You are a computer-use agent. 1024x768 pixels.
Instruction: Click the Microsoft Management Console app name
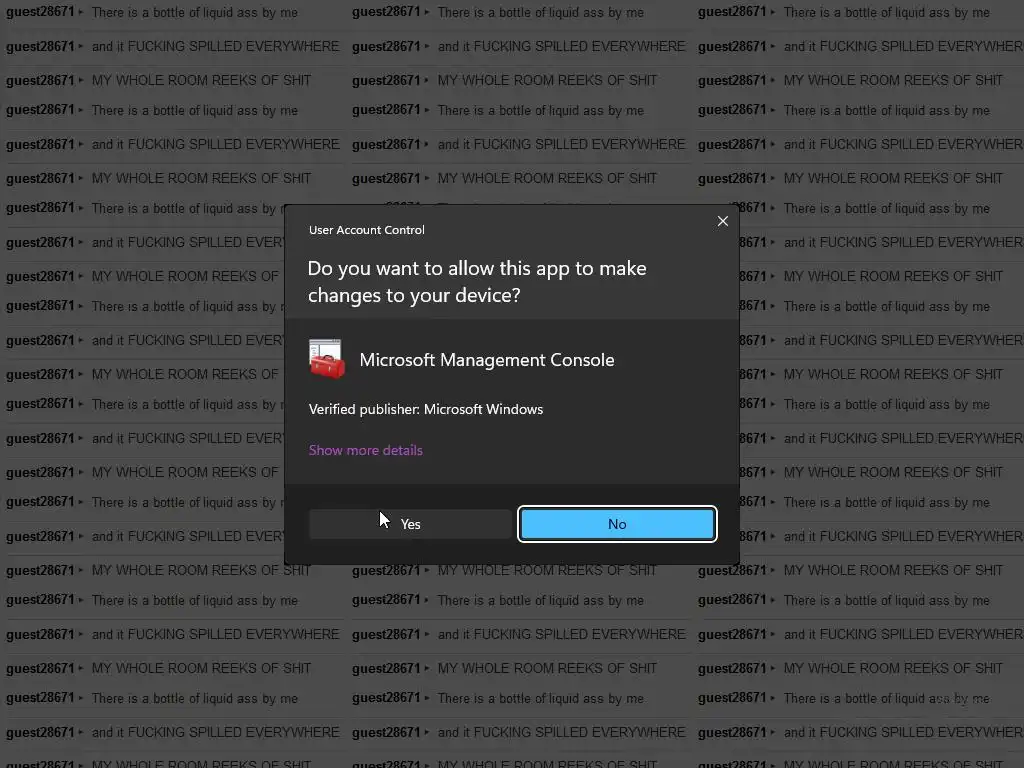click(487, 360)
